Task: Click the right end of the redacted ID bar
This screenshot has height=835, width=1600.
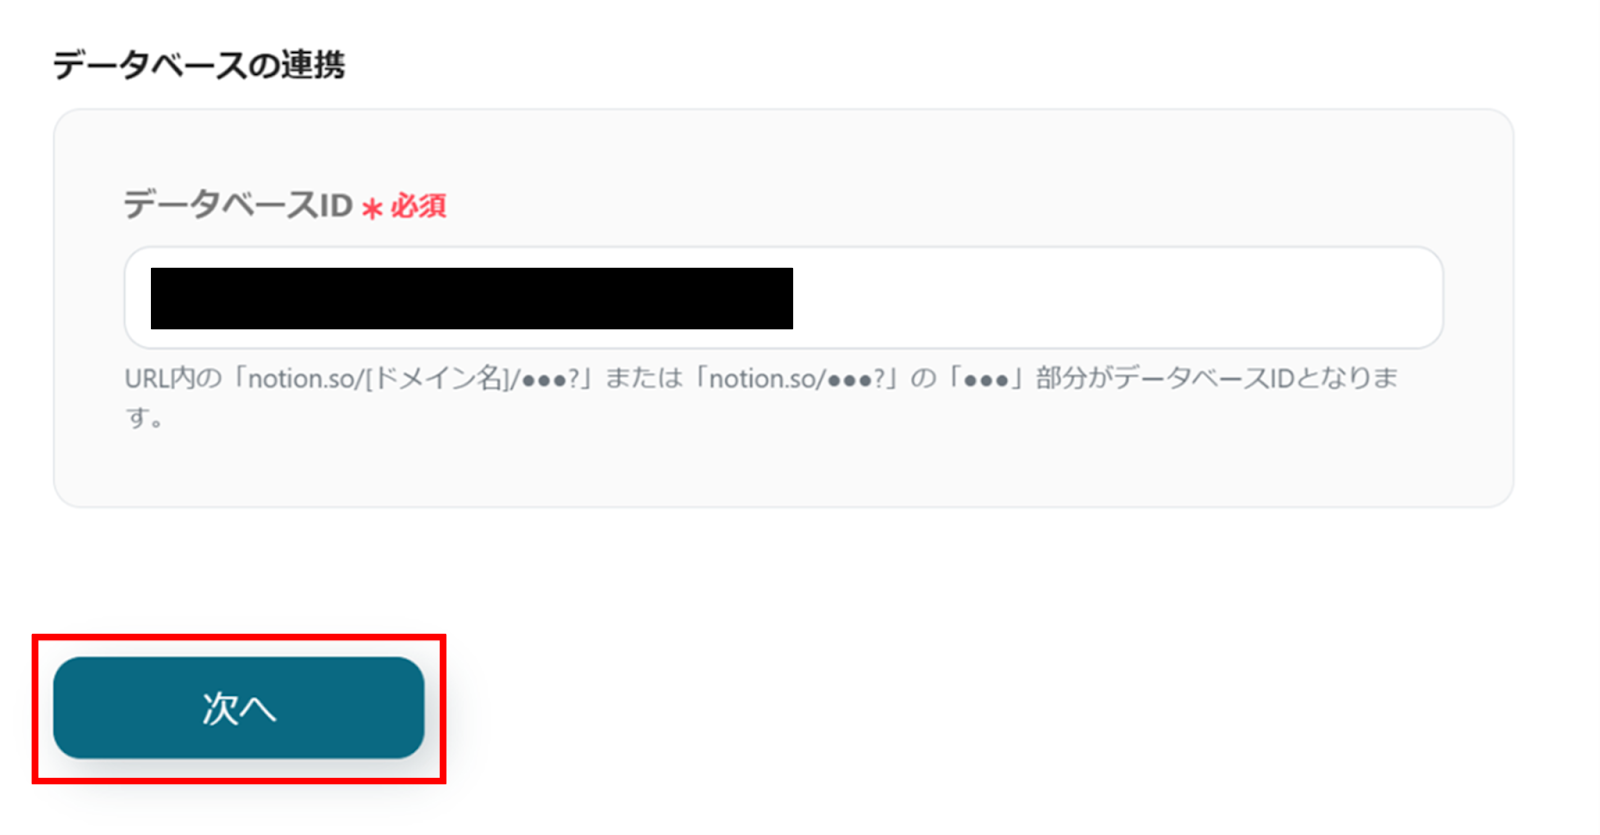Action: [788, 298]
